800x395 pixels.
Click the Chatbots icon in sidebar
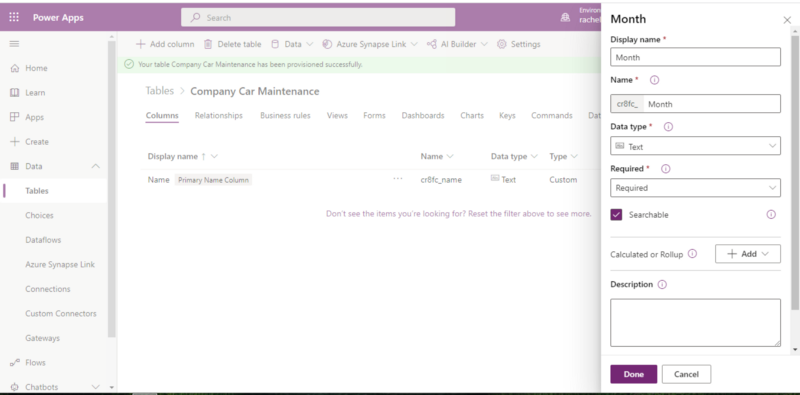[x=15, y=387]
